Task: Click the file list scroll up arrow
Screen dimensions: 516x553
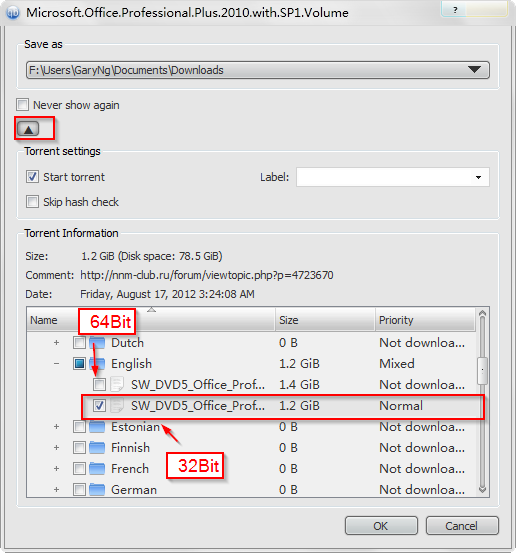Action: 482,313
